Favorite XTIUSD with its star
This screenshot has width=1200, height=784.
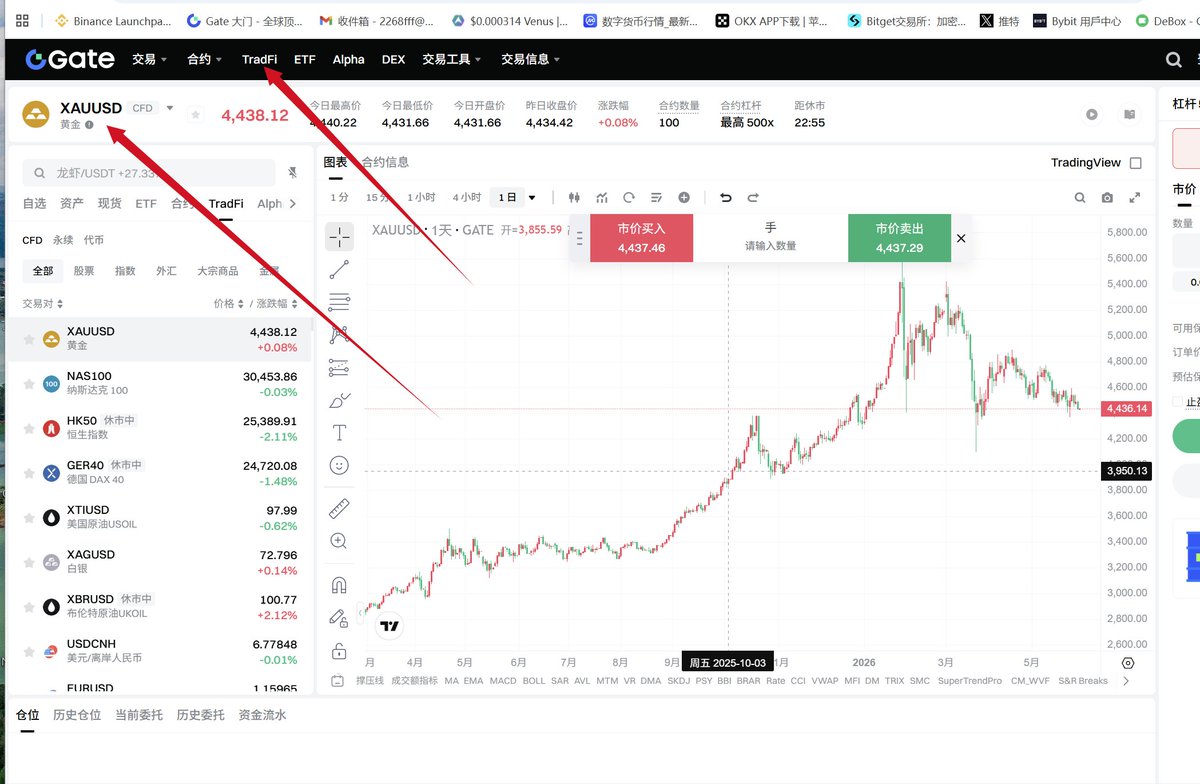(x=29, y=518)
